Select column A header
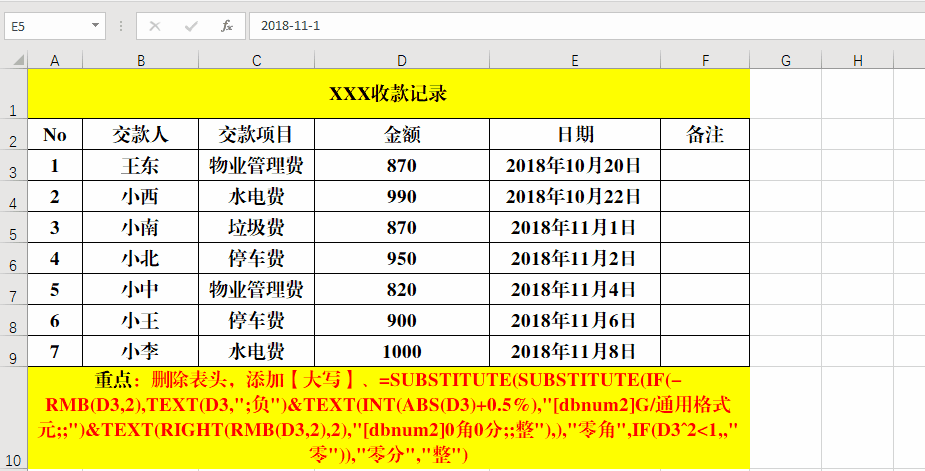The image size is (925, 471). (55, 60)
